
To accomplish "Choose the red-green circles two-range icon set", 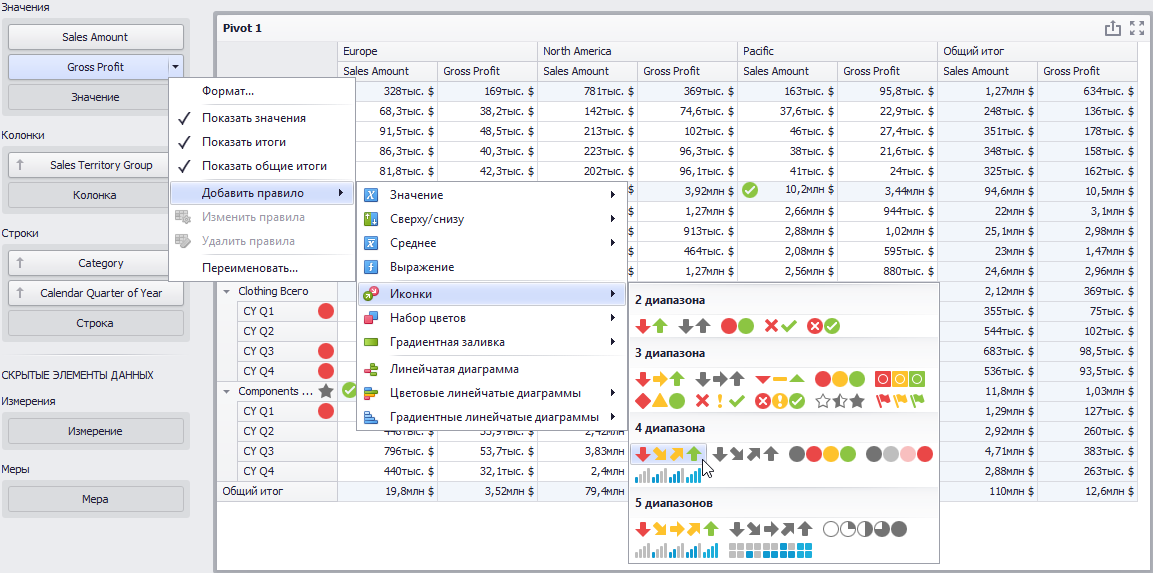I will tap(738, 325).
